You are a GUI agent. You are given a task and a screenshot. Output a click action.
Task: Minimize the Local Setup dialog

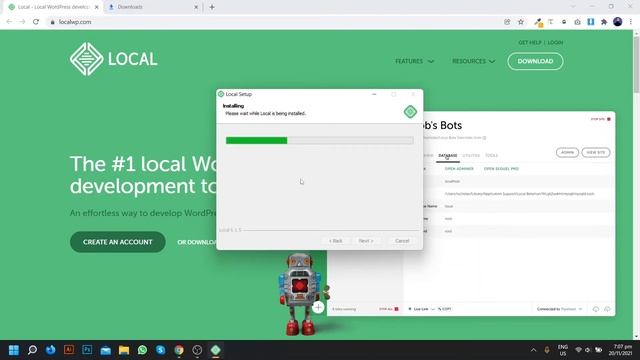374,94
